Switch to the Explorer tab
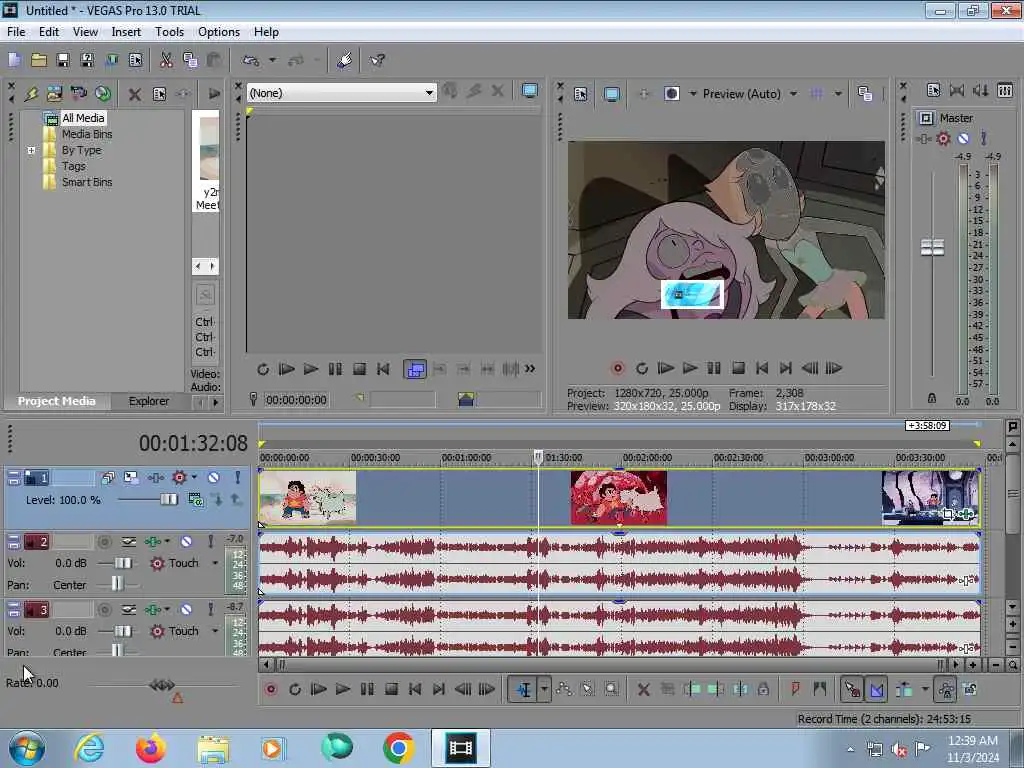This screenshot has width=1024, height=768. click(x=148, y=401)
